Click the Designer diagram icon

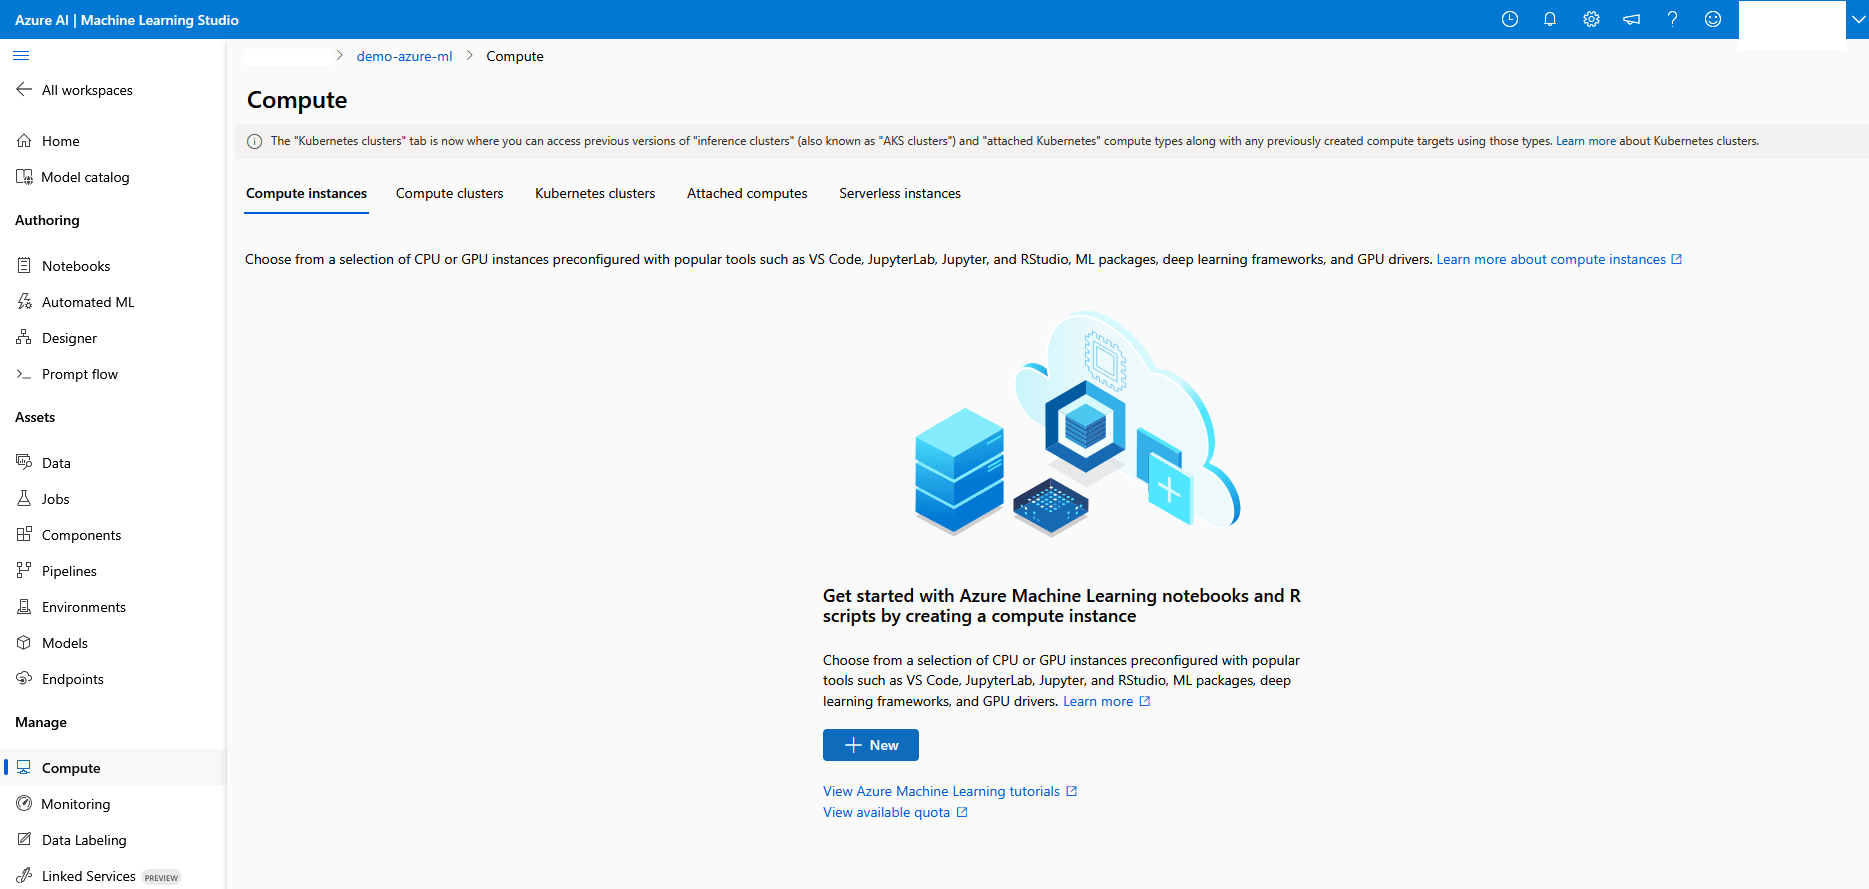pyautogui.click(x=24, y=338)
